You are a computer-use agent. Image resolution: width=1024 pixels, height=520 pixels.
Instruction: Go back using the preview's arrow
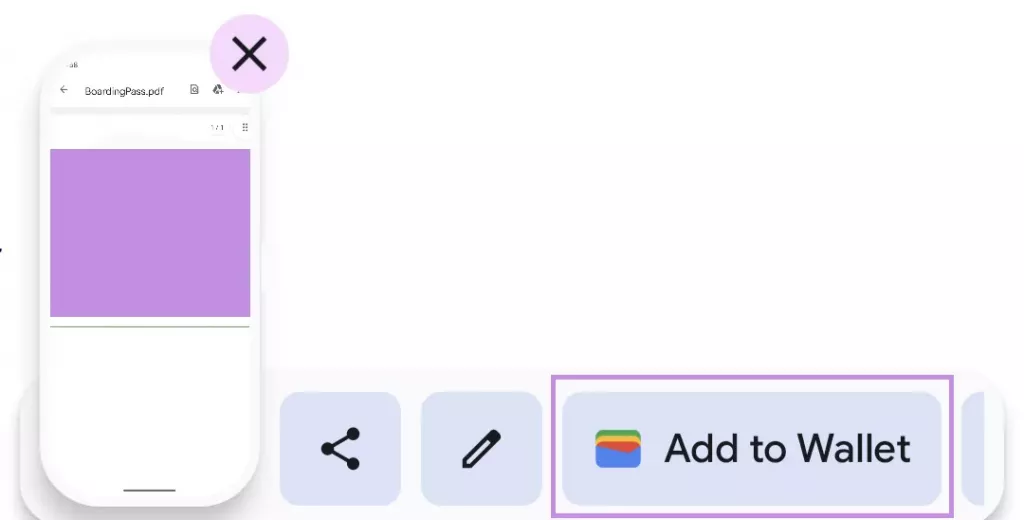click(x=63, y=89)
